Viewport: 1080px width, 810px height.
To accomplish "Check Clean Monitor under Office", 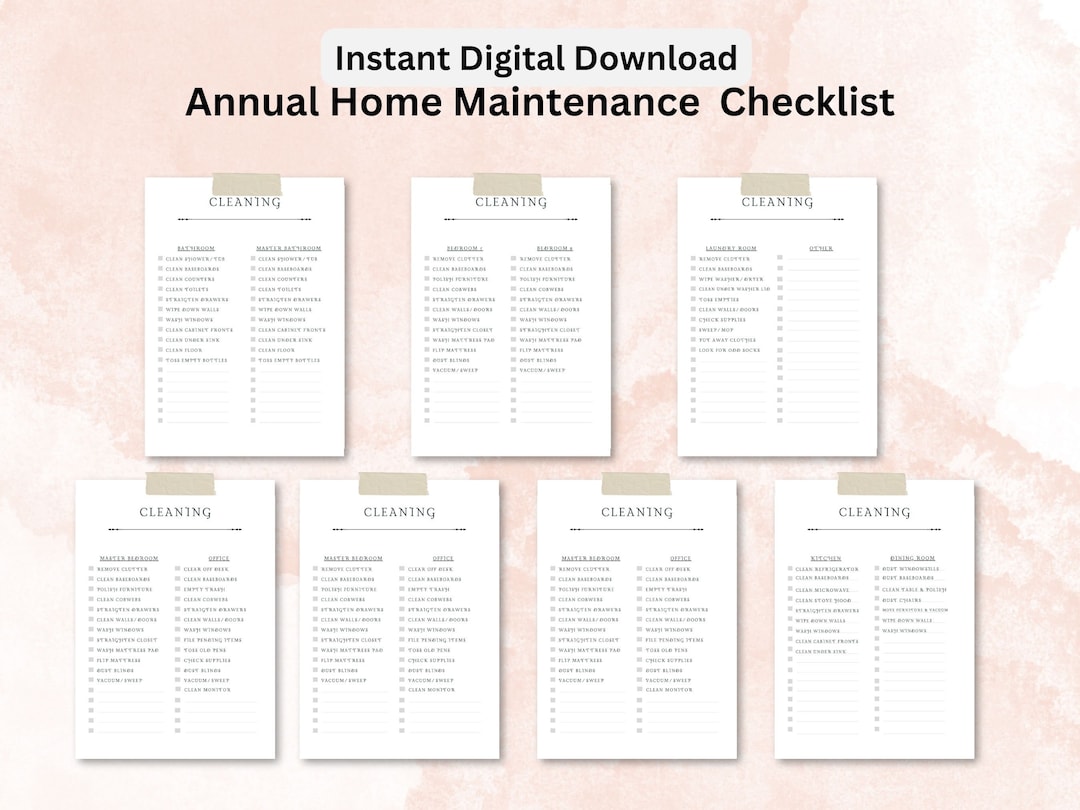I will click(x=177, y=690).
